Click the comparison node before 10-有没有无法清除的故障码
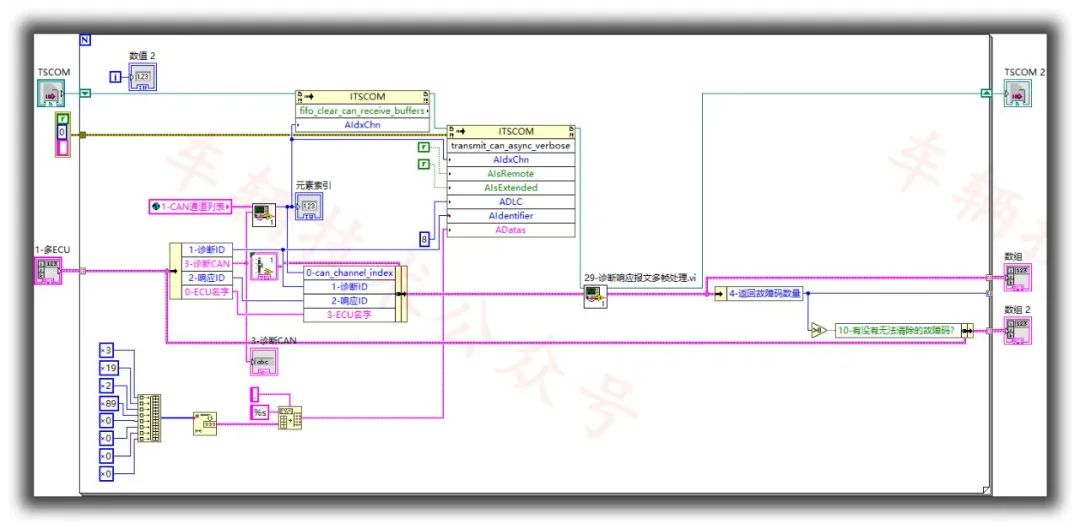This screenshot has width=1080, height=529. tap(819, 331)
